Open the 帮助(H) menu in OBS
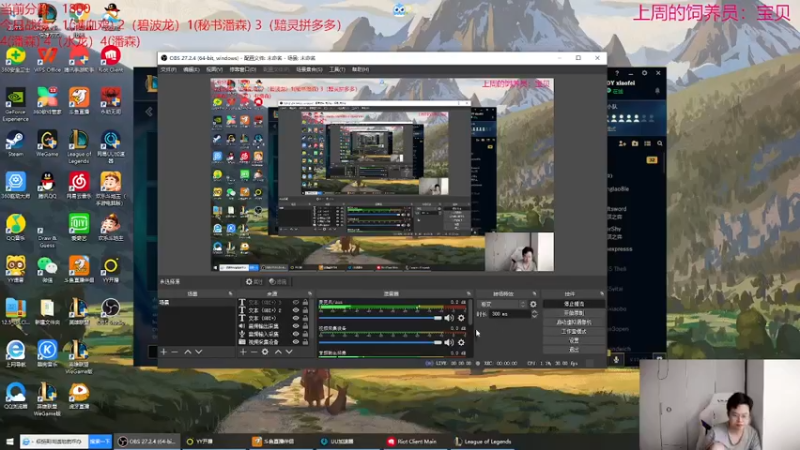 point(360,69)
